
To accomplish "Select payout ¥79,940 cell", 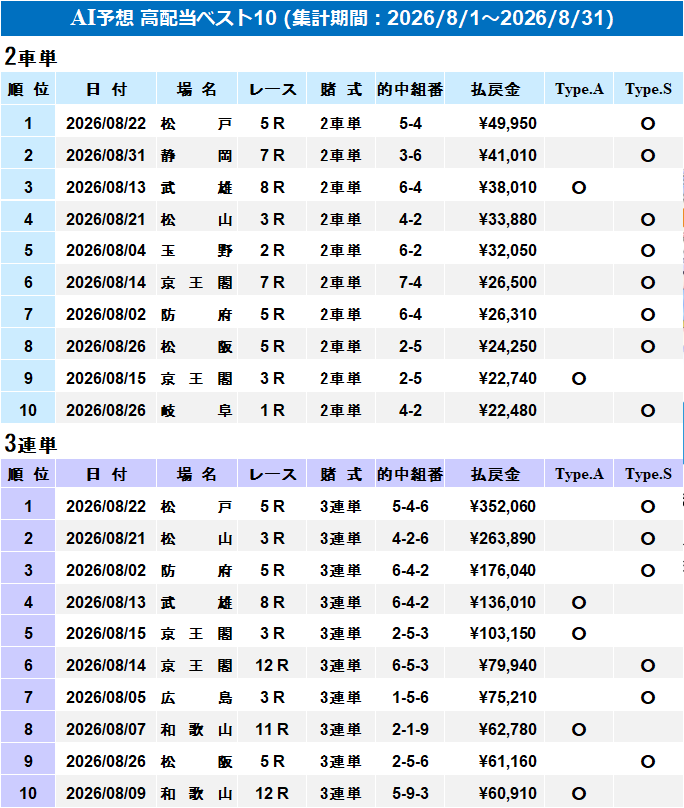I will (x=495, y=665).
